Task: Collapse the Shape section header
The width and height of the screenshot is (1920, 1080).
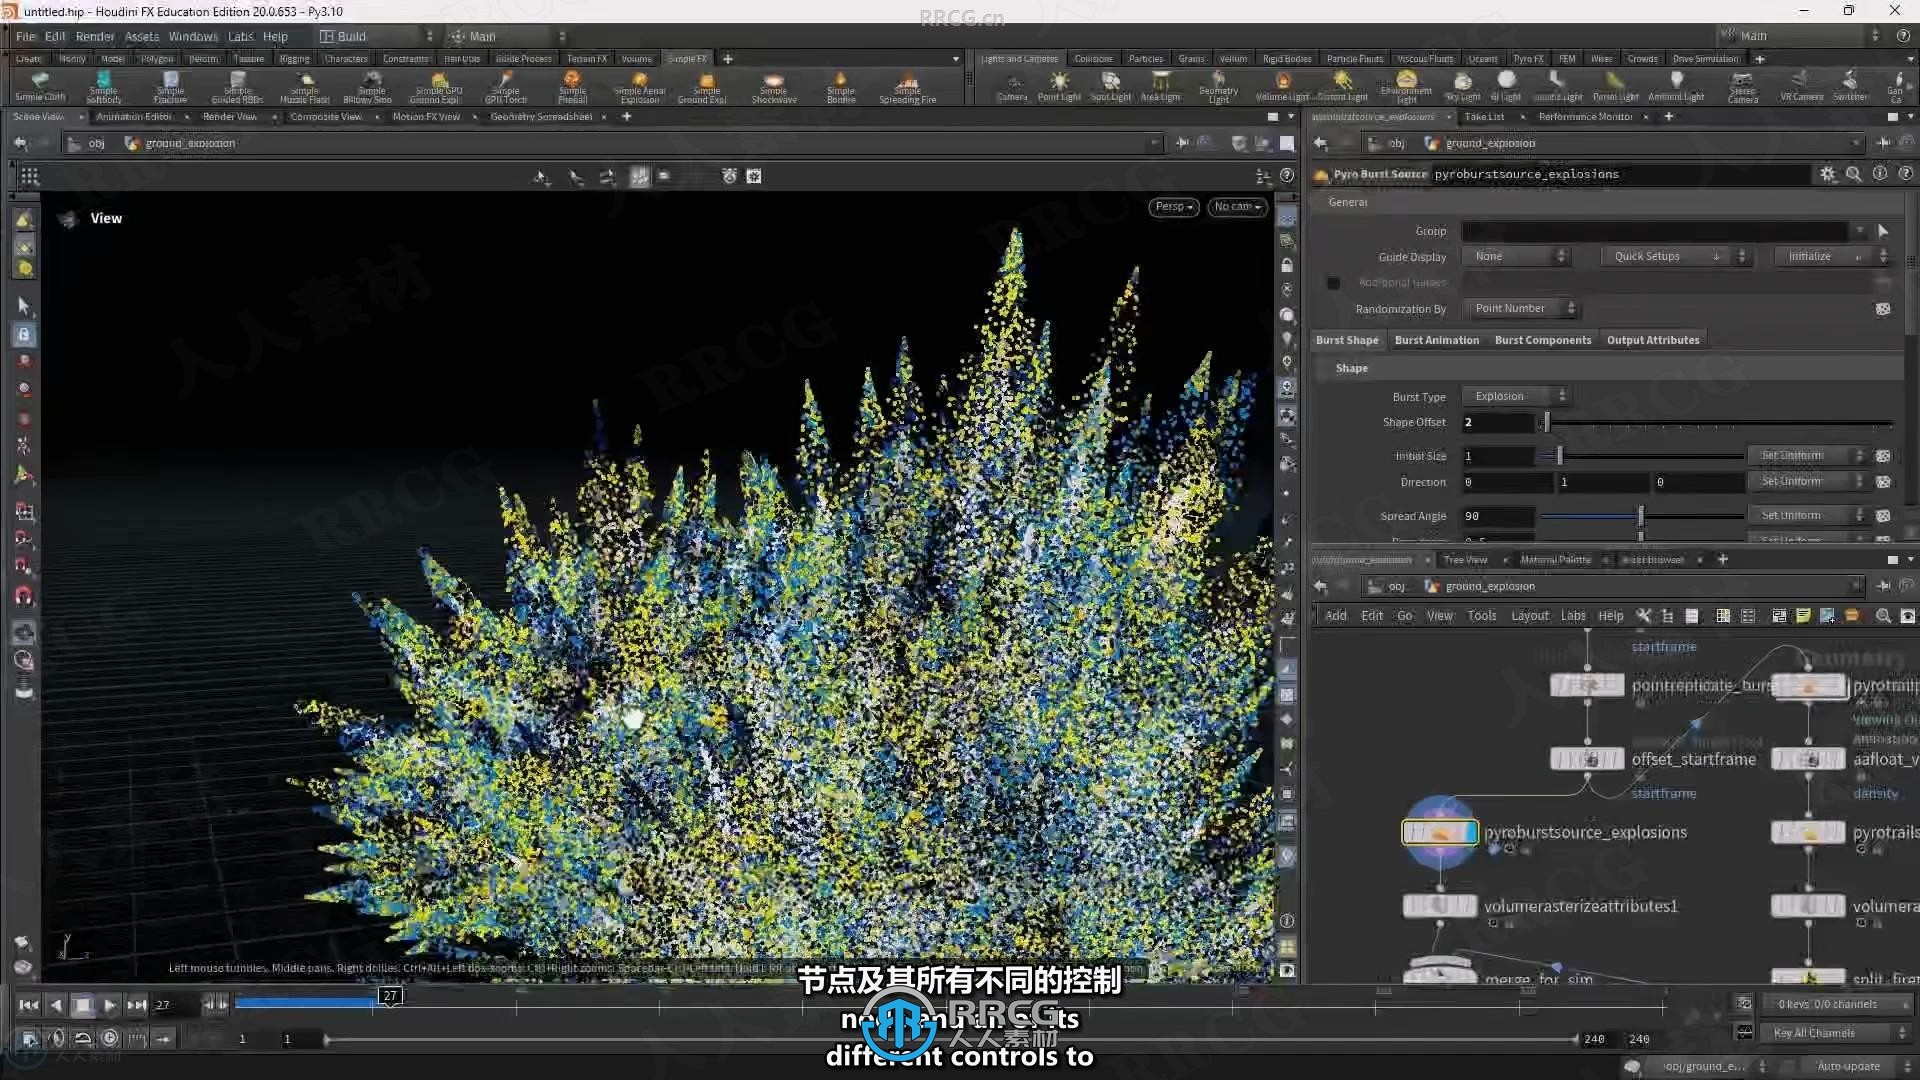Action: [1607, 368]
